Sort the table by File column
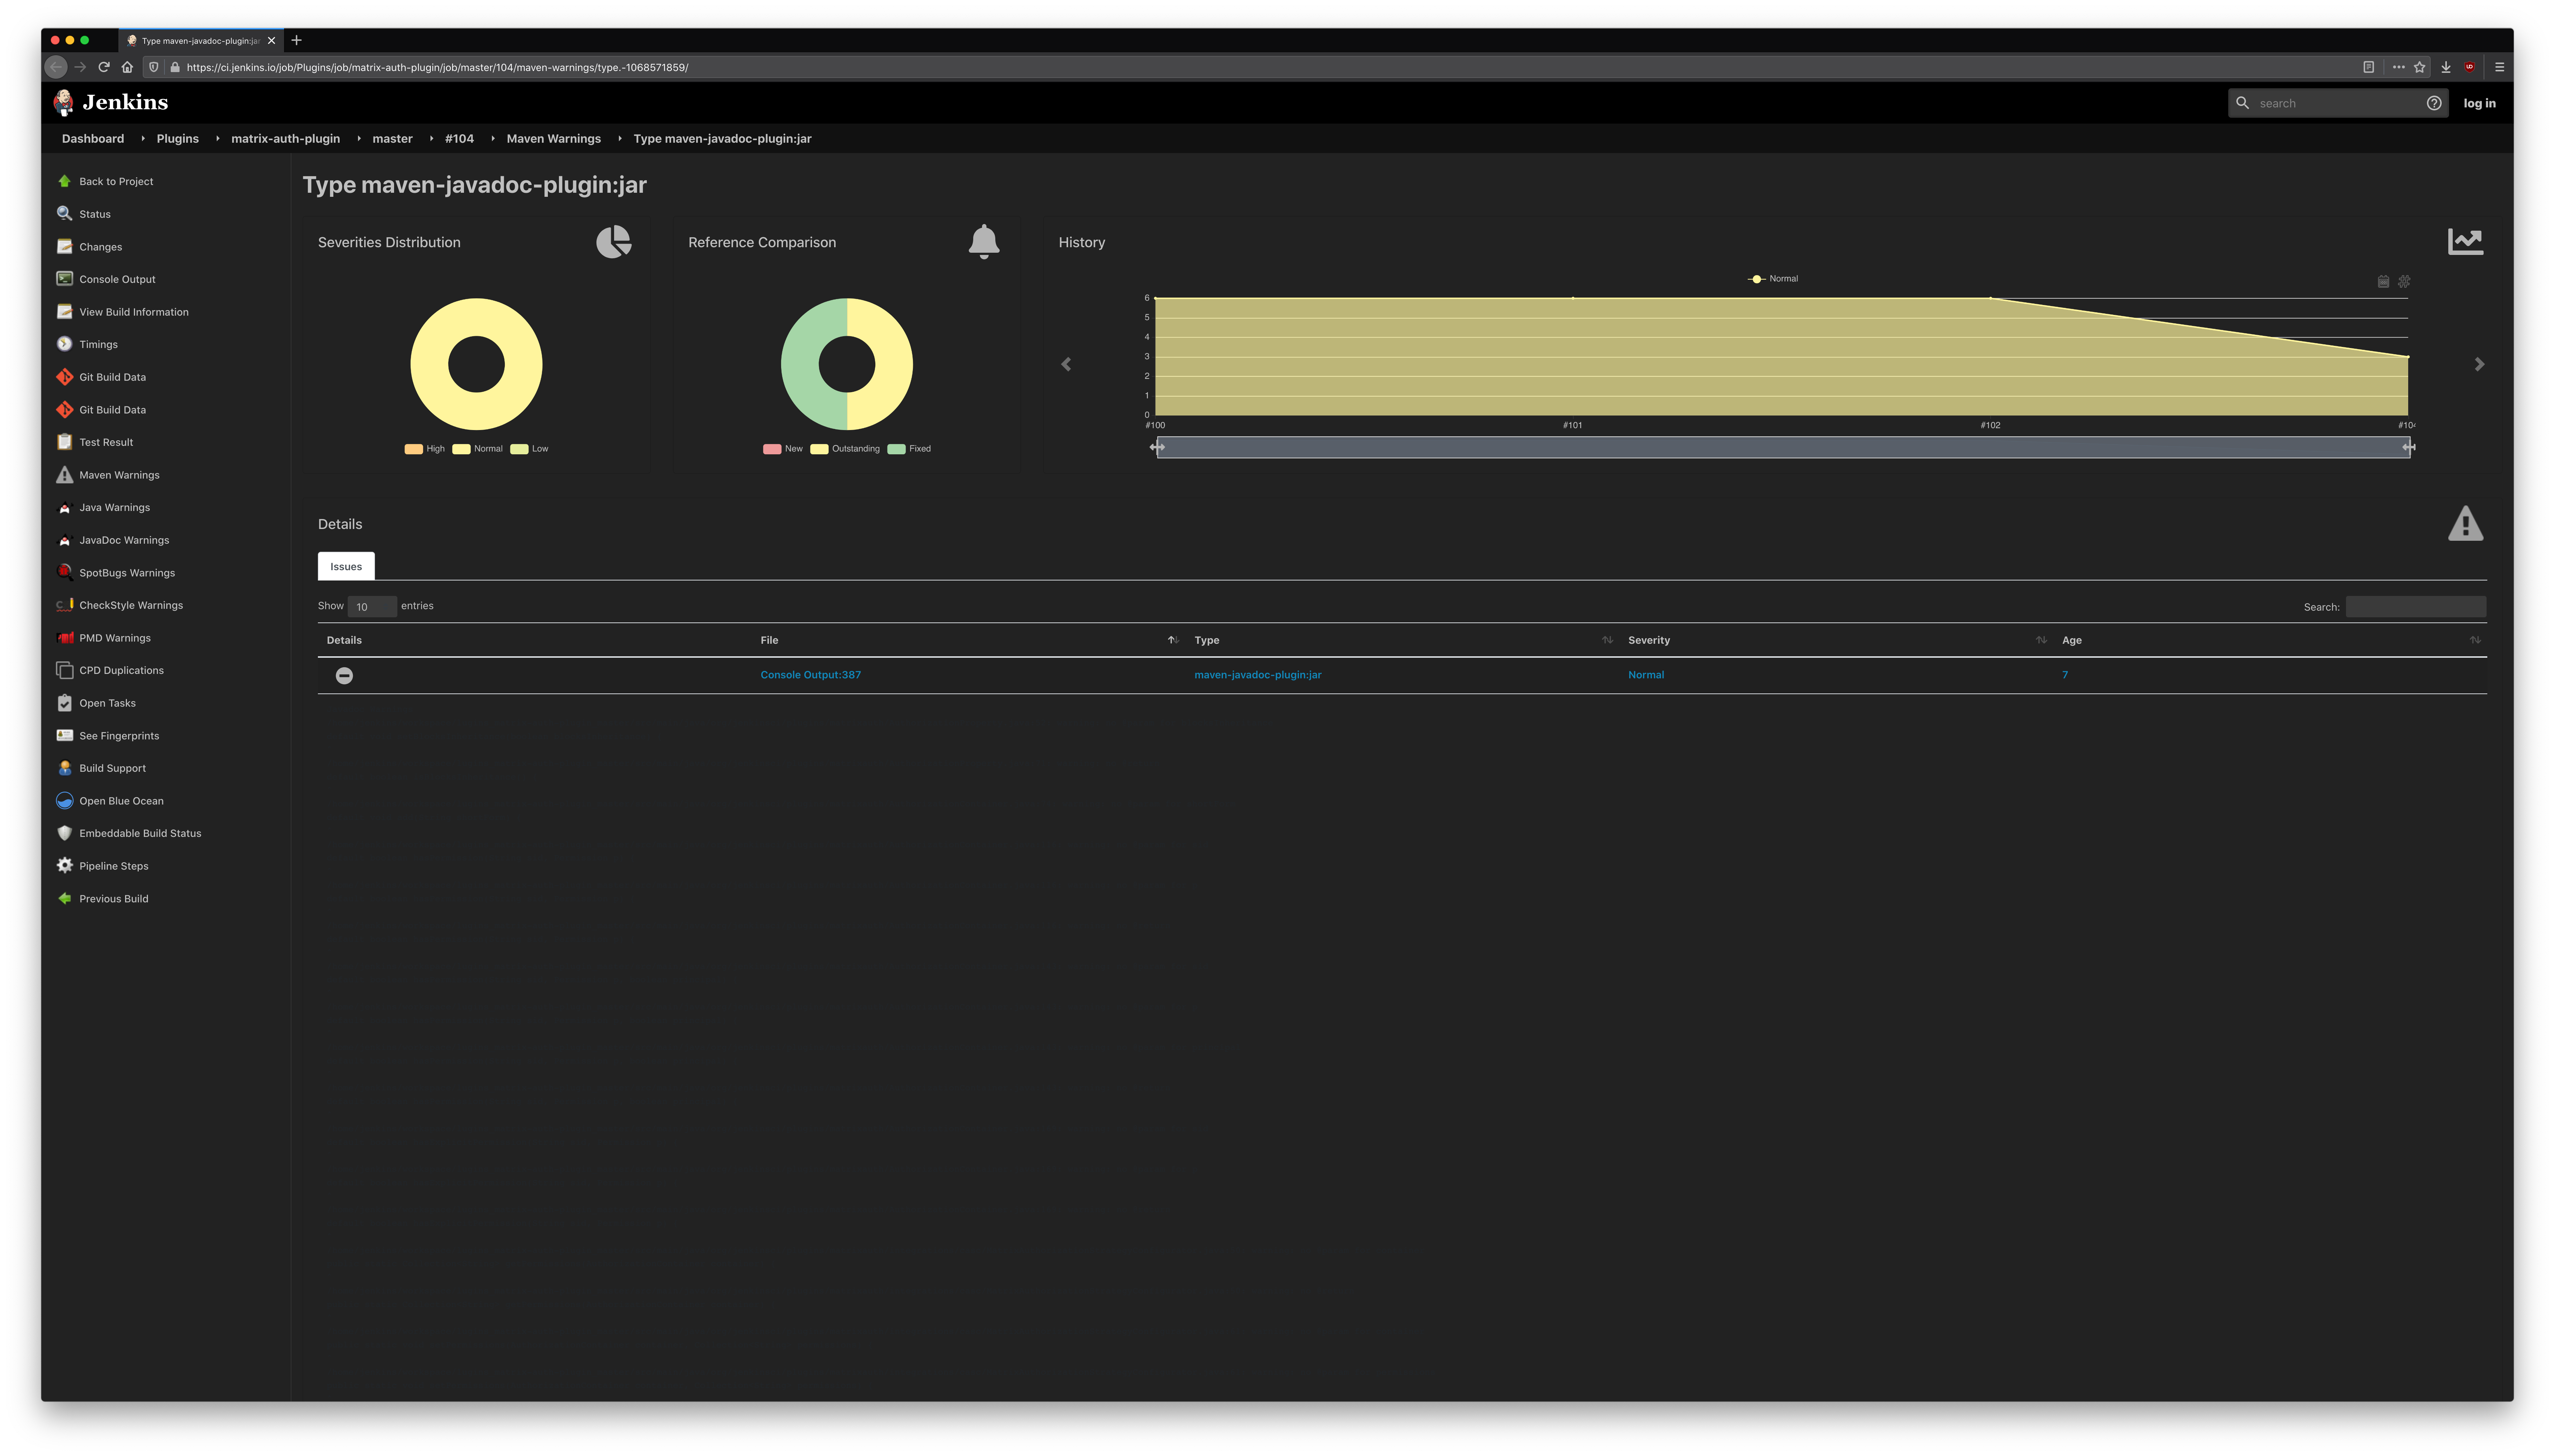The height and width of the screenshot is (1456, 2555). [x=969, y=640]
